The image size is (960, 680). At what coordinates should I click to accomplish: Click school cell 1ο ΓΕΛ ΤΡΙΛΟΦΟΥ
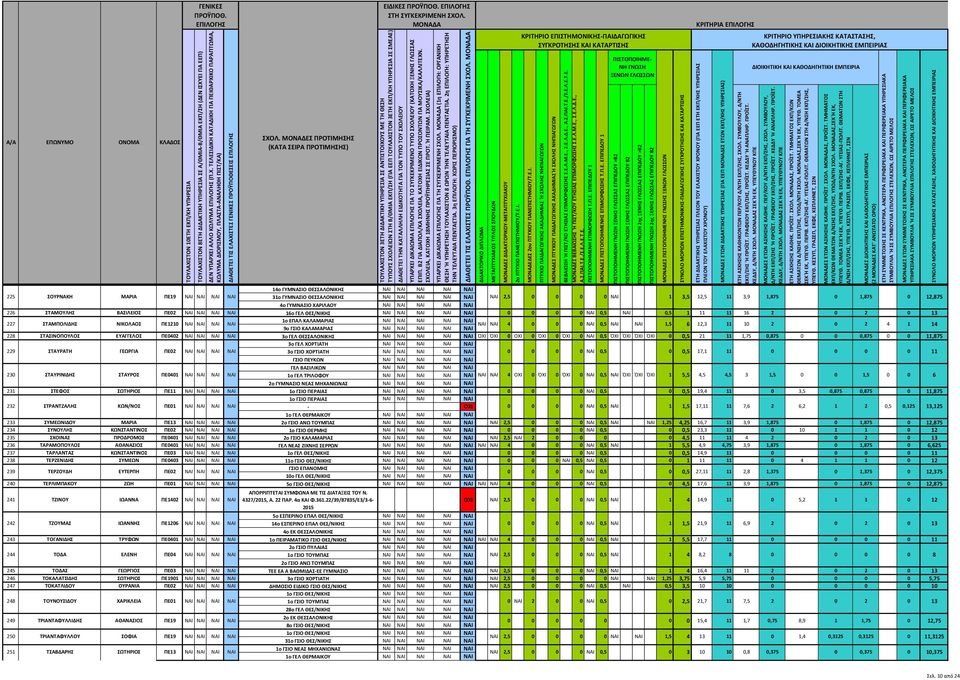coord(308,375)
